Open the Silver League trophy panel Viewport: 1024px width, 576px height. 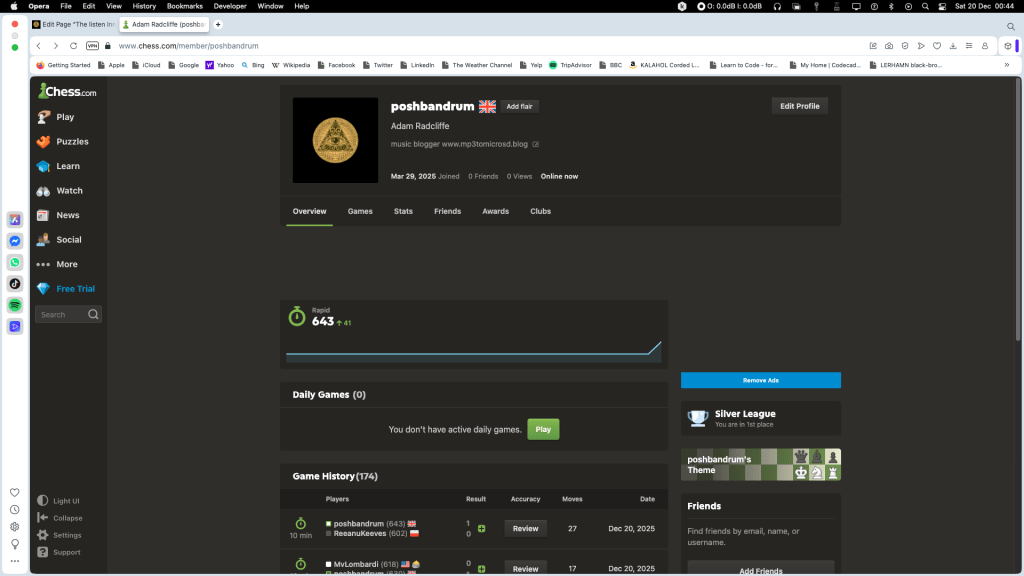[760, 418]
